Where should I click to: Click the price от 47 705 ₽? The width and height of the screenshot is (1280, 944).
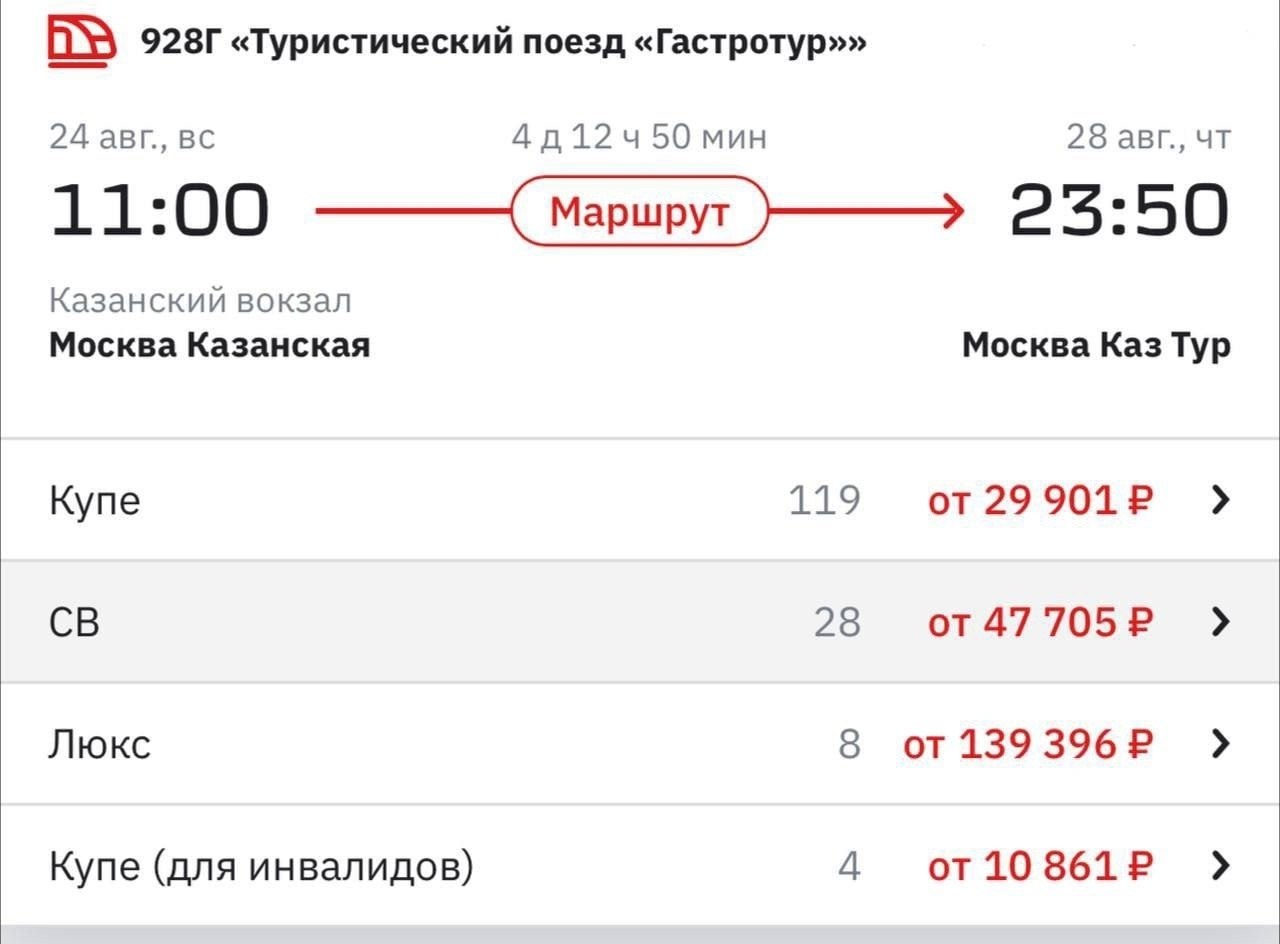[x=1040, y=622]
